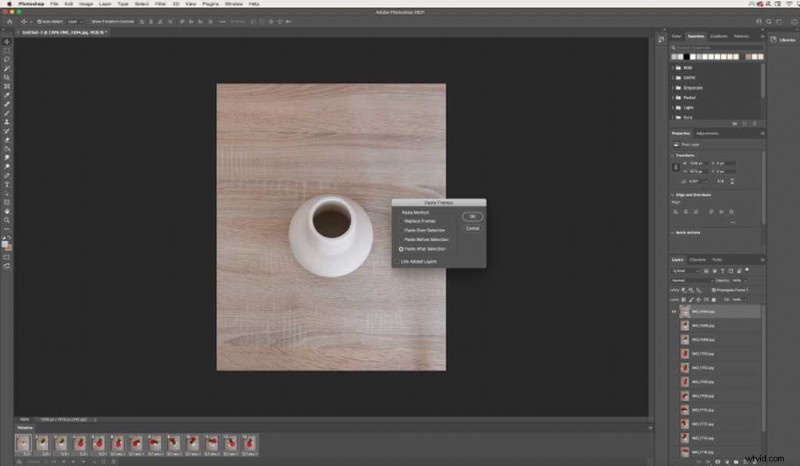Select the Frame tool
The width and height of the screenshot is (800, 466).
click(x=7, y=86)
